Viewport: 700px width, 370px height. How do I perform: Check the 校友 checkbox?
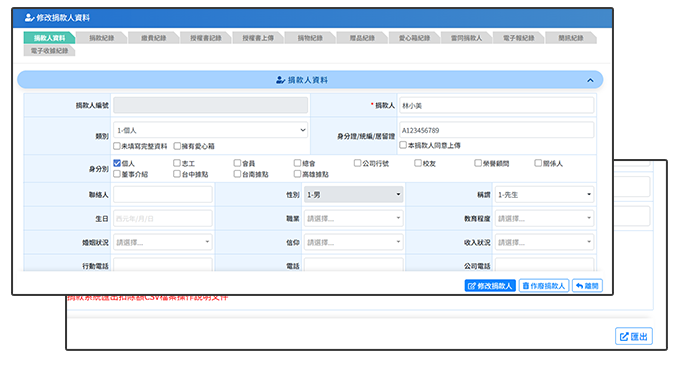tap(418, 163)
